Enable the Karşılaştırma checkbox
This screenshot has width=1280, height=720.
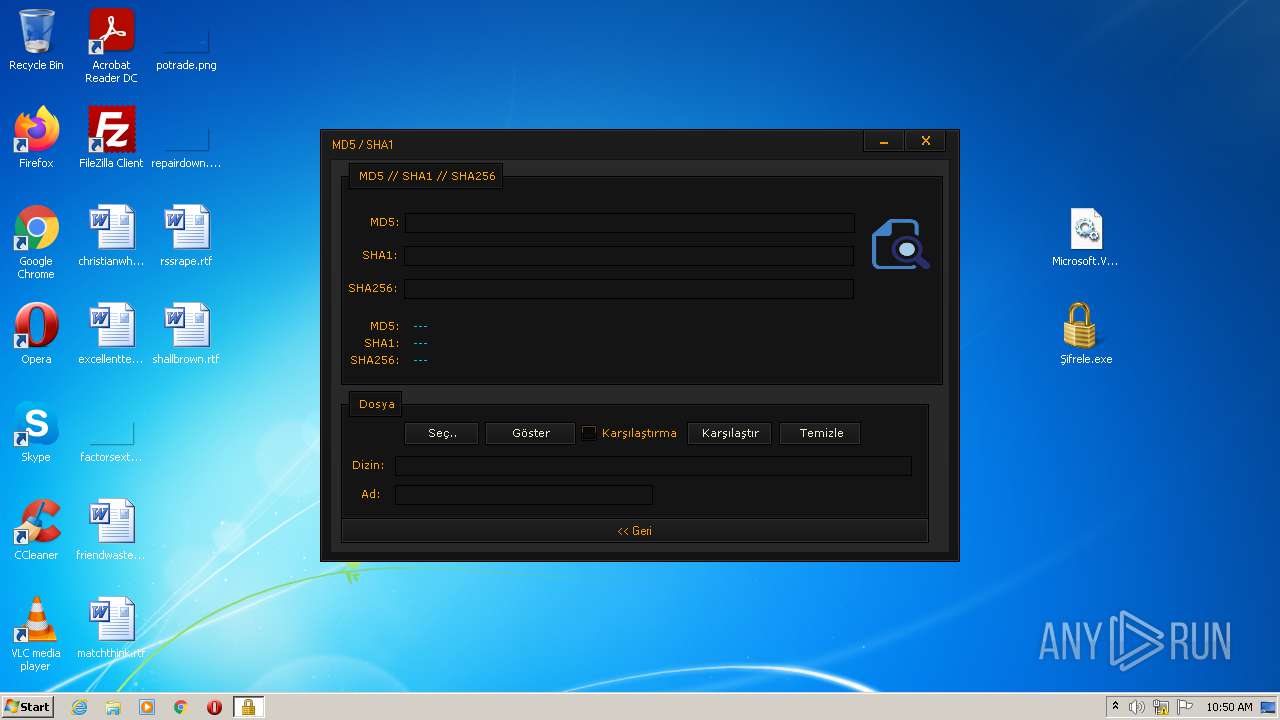pos(589,433)
